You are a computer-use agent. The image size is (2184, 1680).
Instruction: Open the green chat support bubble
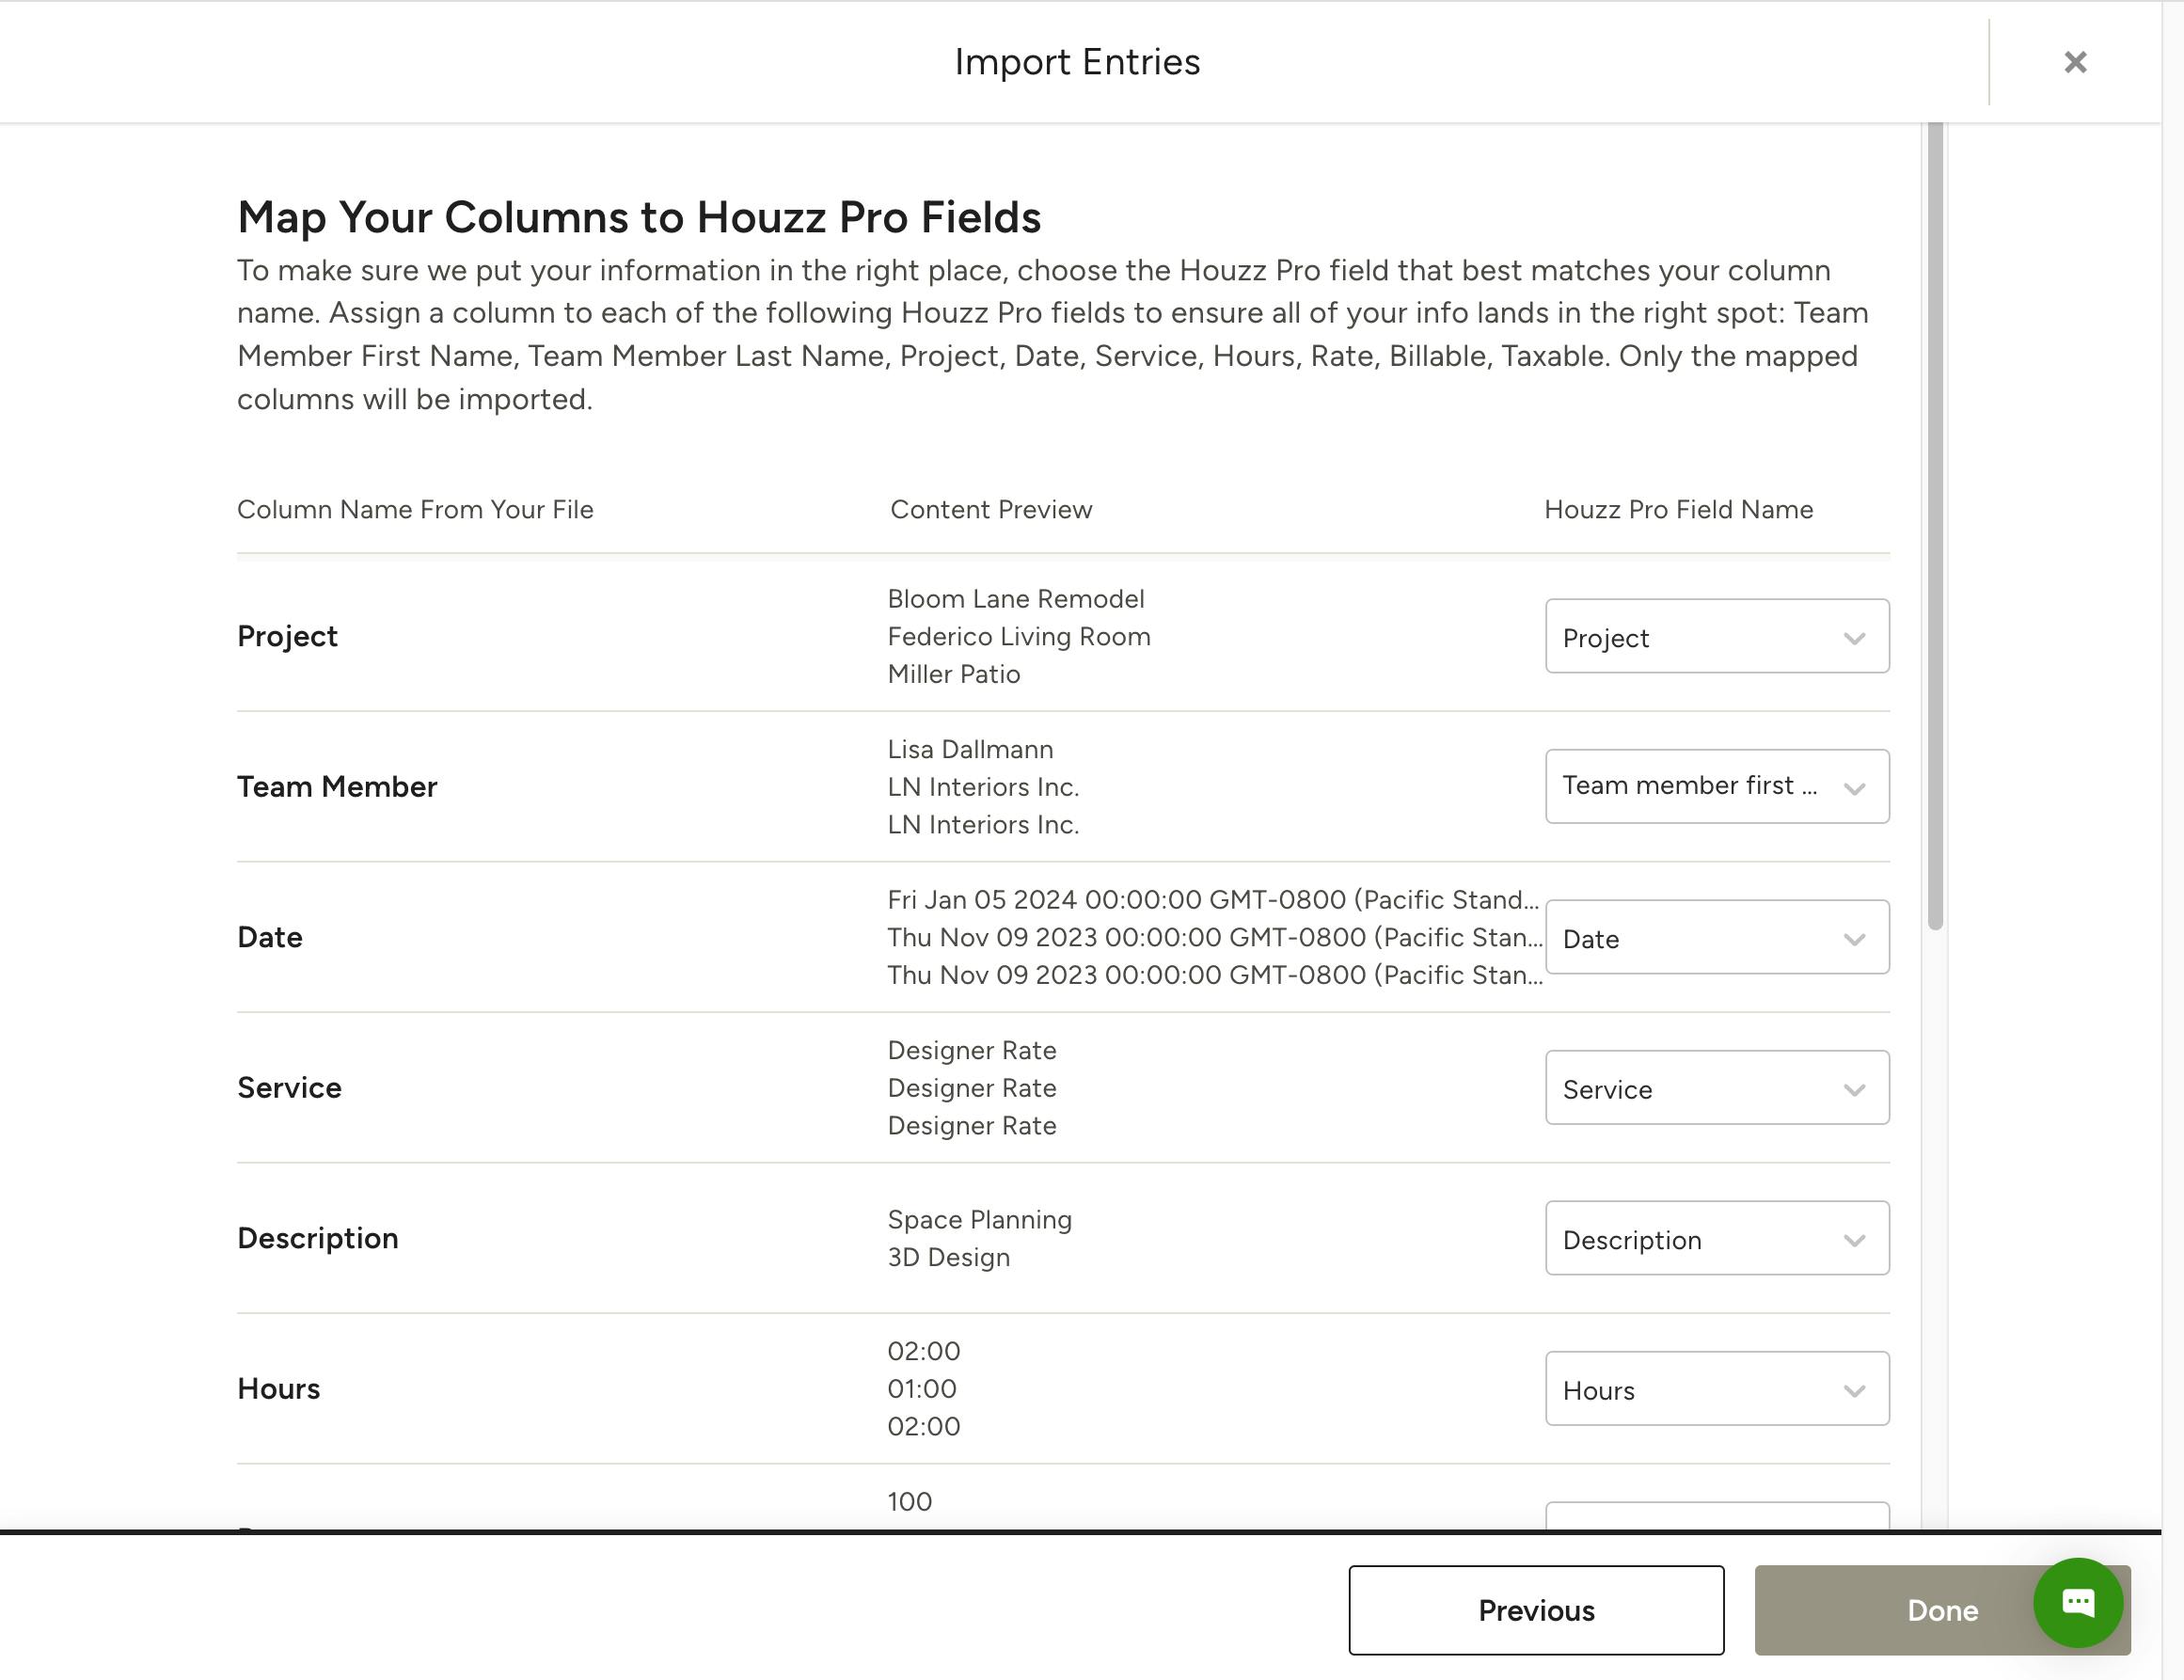[2078, 1603]
